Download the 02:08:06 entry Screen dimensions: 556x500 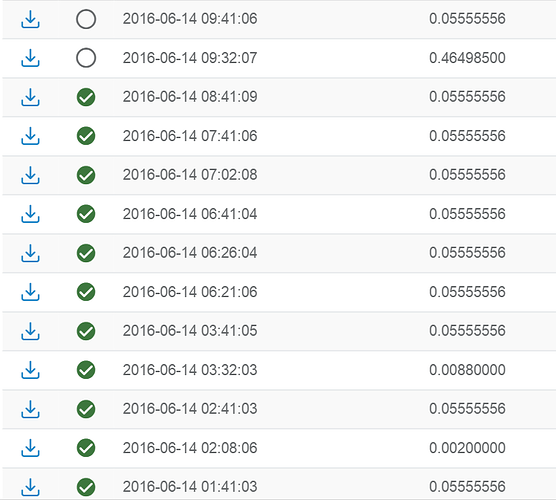click(30, 448)
